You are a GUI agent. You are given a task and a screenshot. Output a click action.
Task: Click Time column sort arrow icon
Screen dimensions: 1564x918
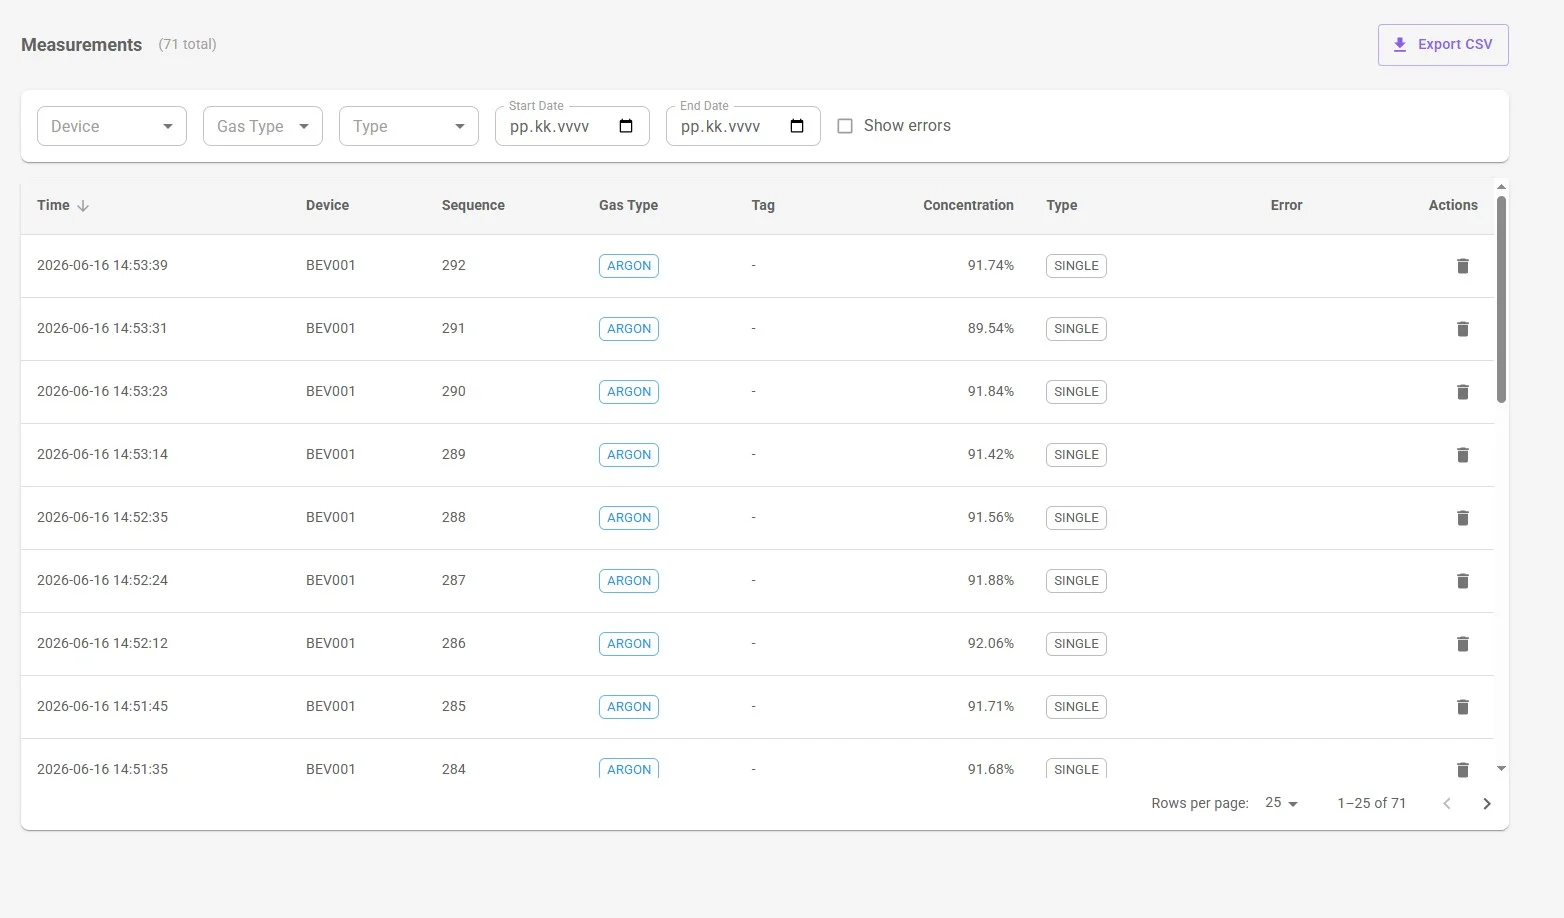click(x=83, y=206)
